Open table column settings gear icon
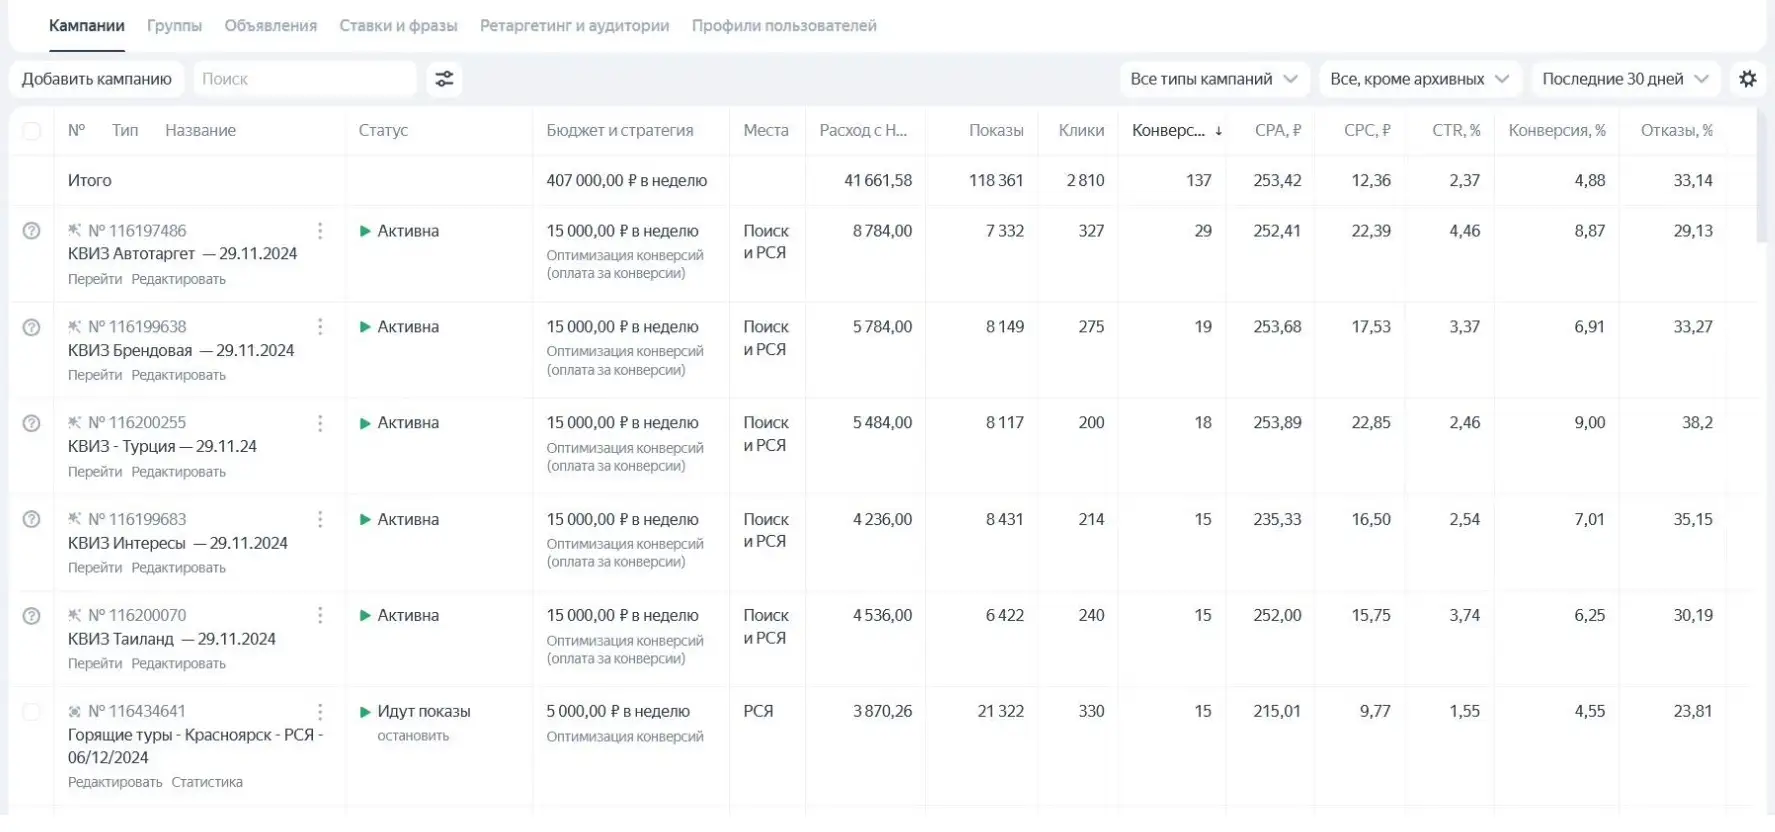1775x832 pixels. [1747, 79]
